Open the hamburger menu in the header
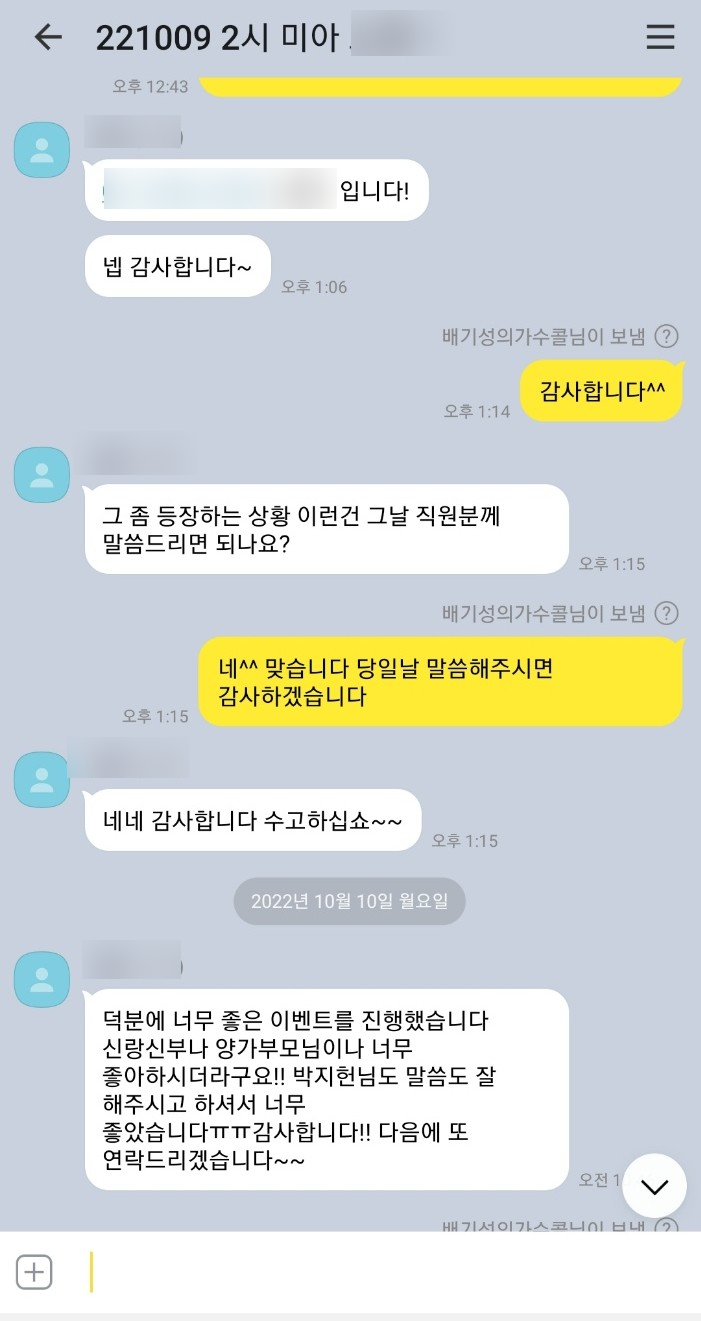The height and width of the screenshot is (1321, 701). coord(660,37)
